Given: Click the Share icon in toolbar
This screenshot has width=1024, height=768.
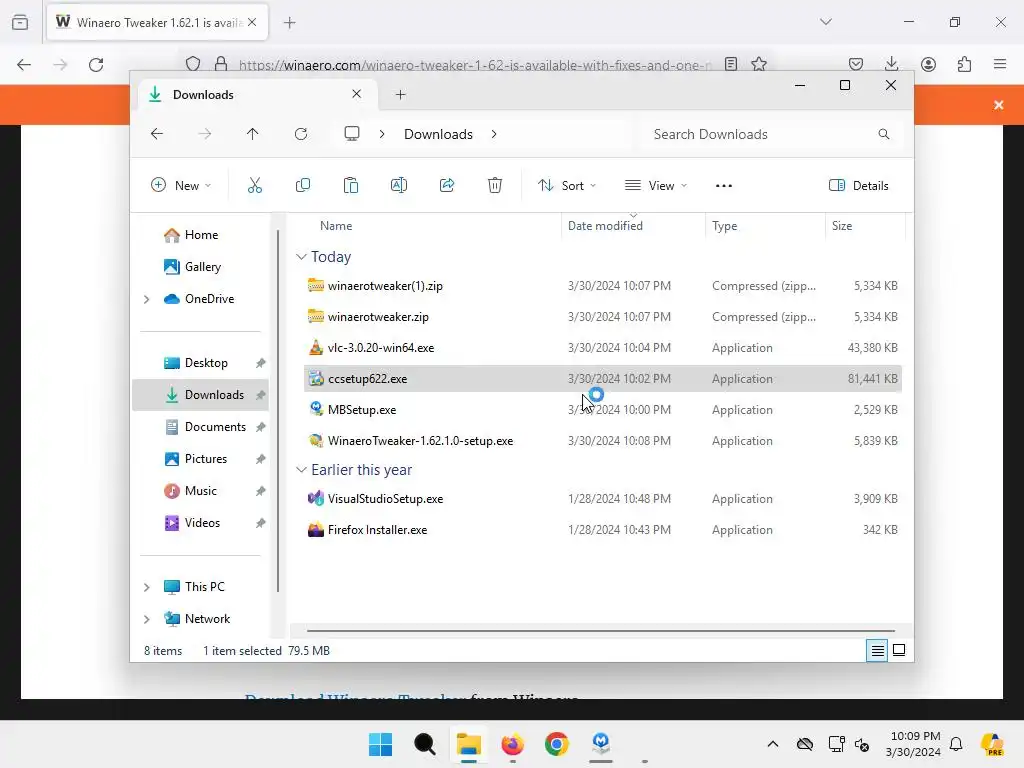Looking at the screenshot, I should click(x=447, y=185).
